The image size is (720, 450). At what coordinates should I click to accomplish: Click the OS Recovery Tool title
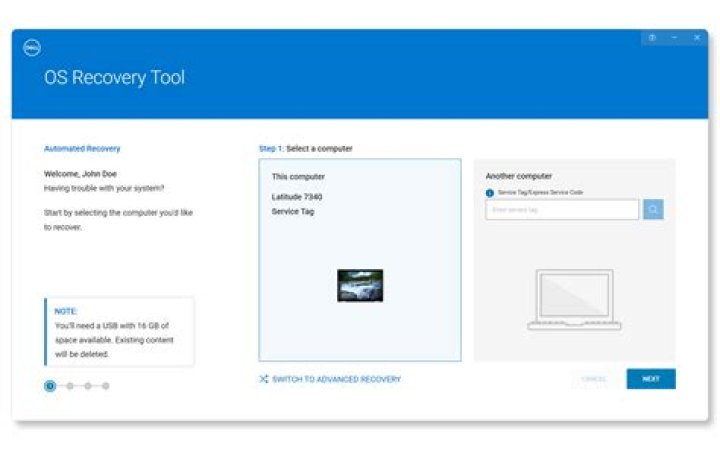point(114,77)
